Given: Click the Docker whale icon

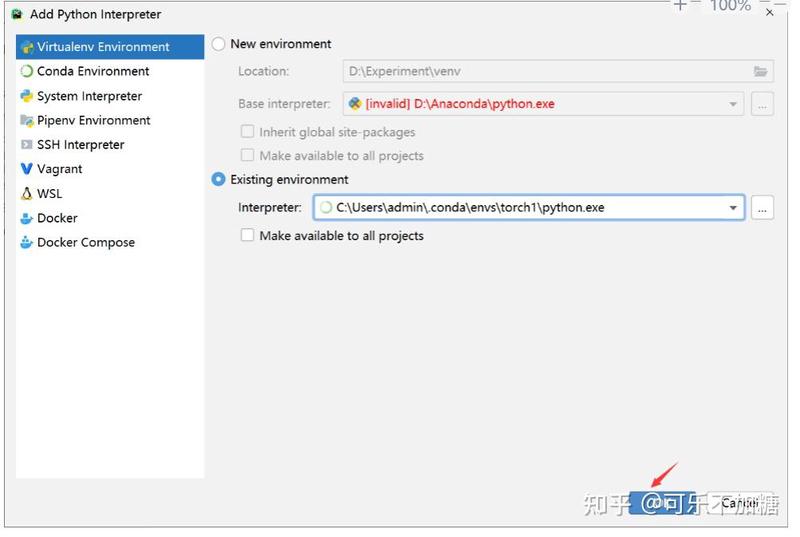Looking at the screenshot, I should point(27,219).
